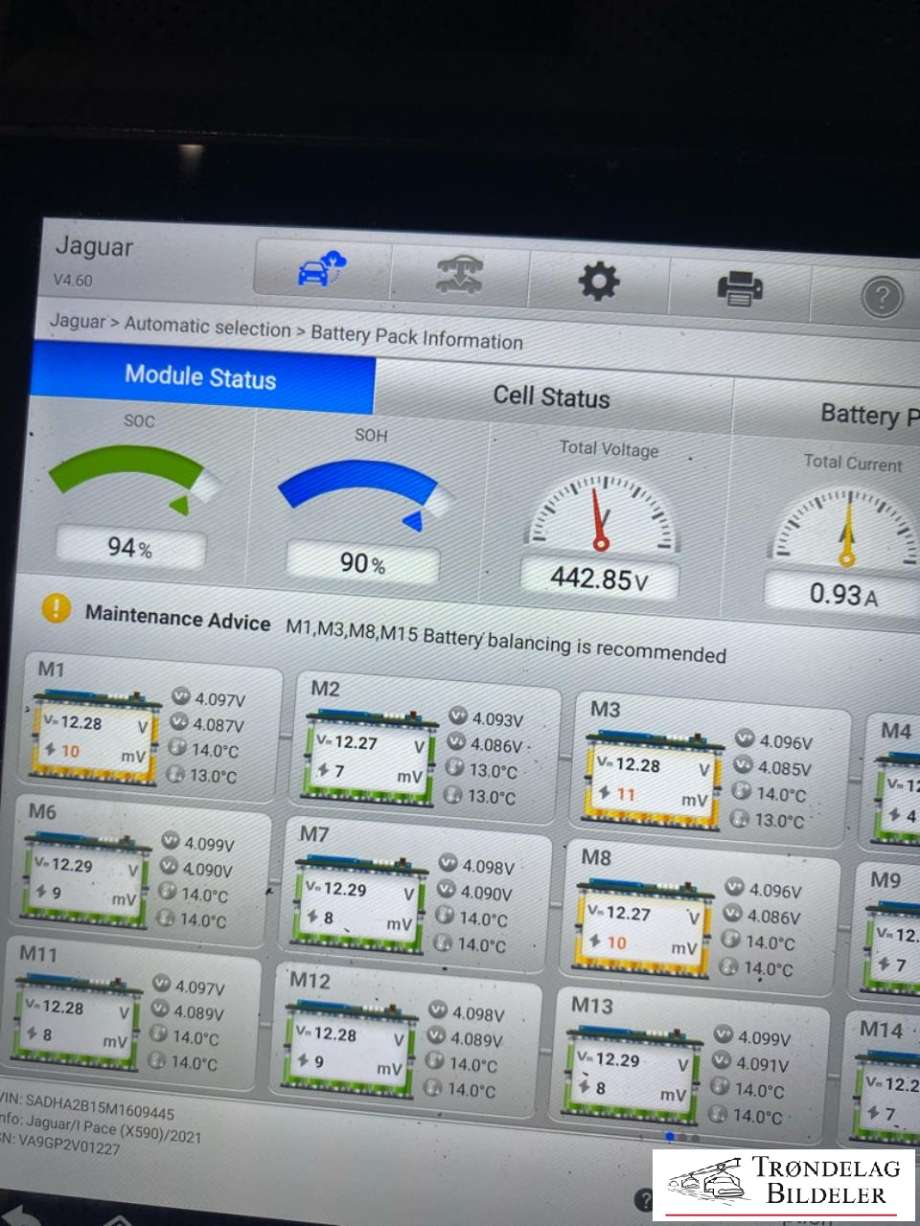Tap M6 max voltage icon beside 4.099V
Image resolution: width=920 pixels, height=1226 pixels.
[171, 842]
